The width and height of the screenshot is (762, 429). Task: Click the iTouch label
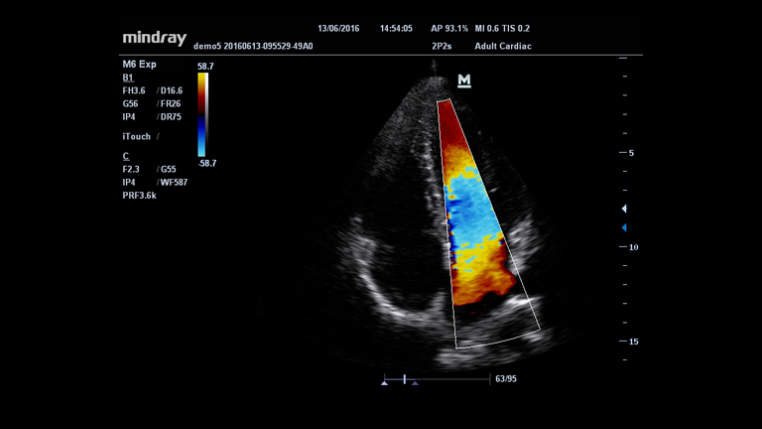pos(136,136)
